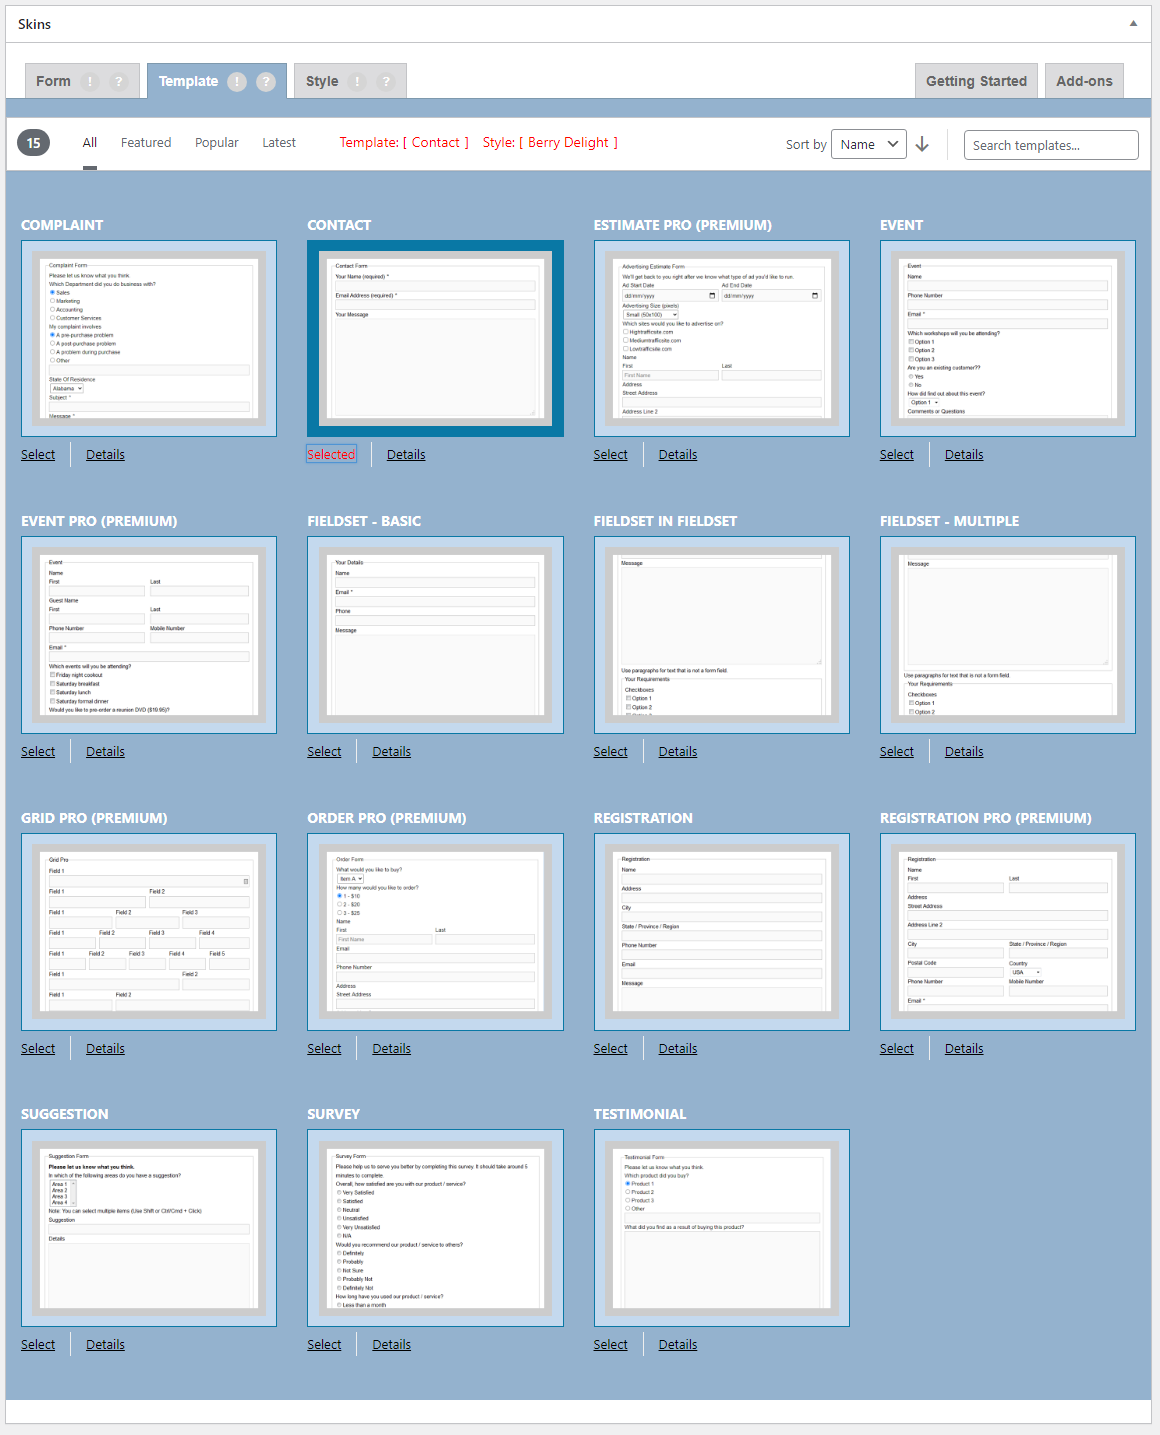Click the question mark icon on the Form tab

coord(119,82)
